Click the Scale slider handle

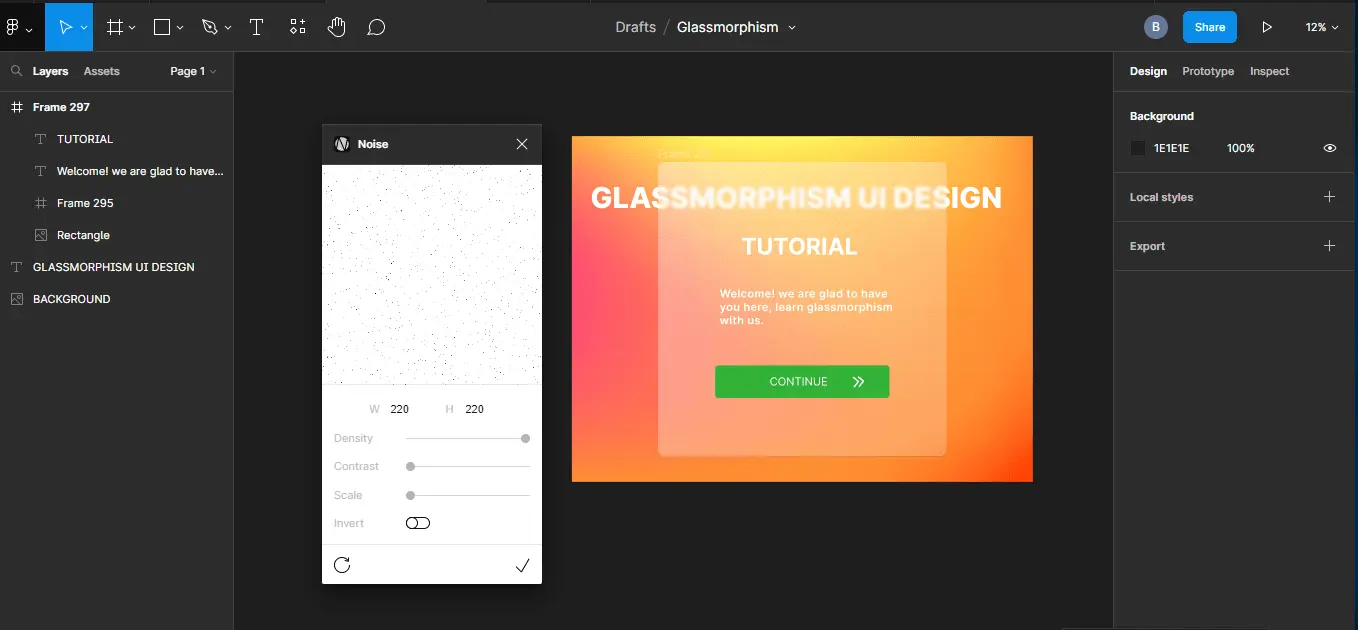coord(411,495)
